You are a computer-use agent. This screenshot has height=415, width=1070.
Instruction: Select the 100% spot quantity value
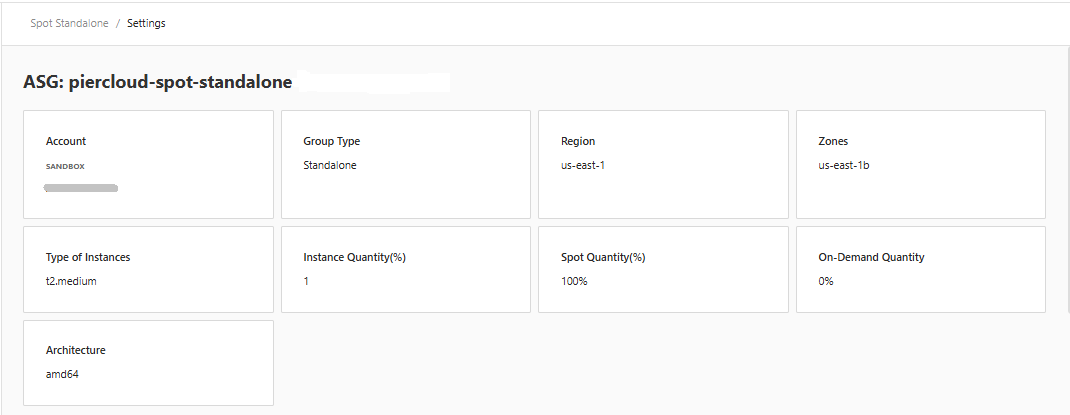click(x=574, y=281)
